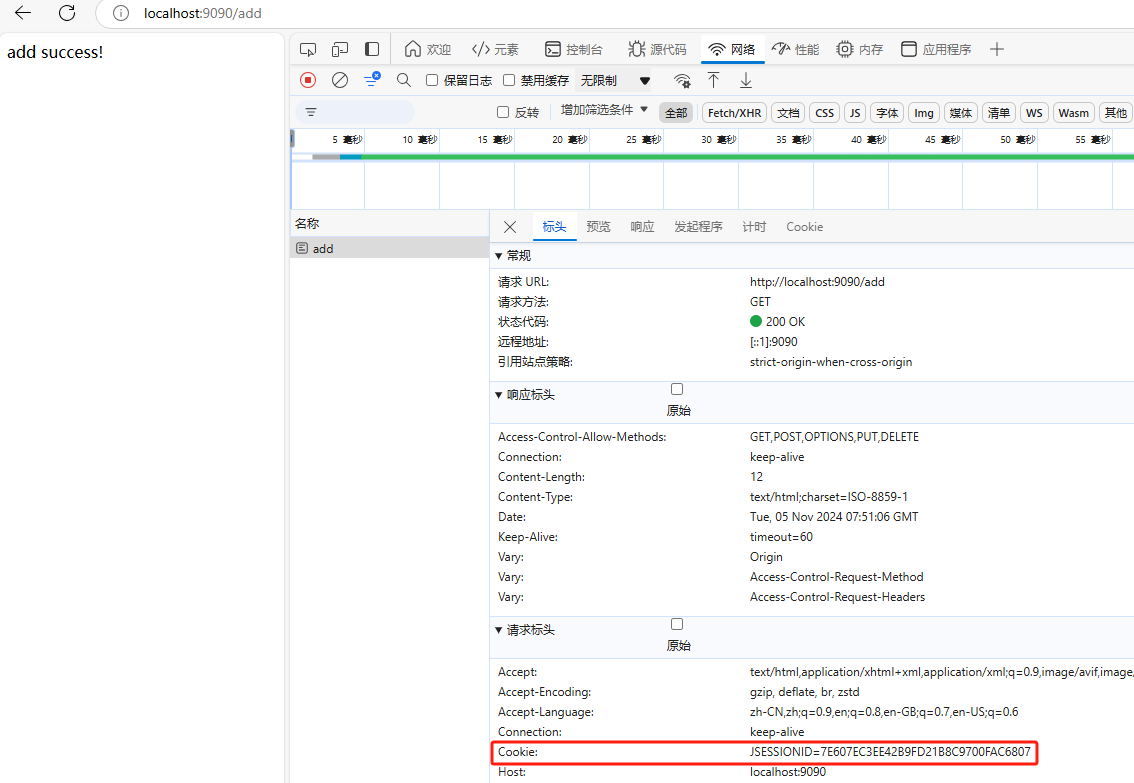Check 原始 box for request headers
Image resolution: width=1134 pixels, height=783 pixels.
[x=677, y=624]
